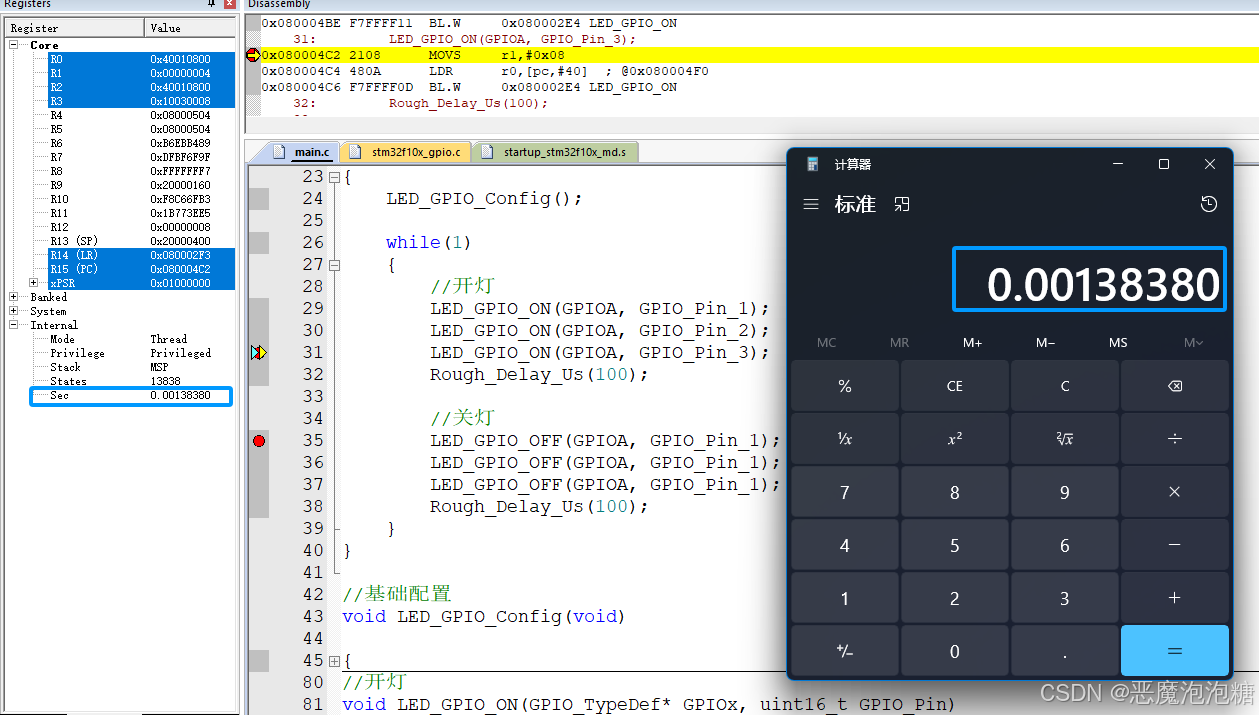1259x715 pixels.
Task: Click the Rough_Delay_Us(100) call on line 32
Action: [539, 375]
